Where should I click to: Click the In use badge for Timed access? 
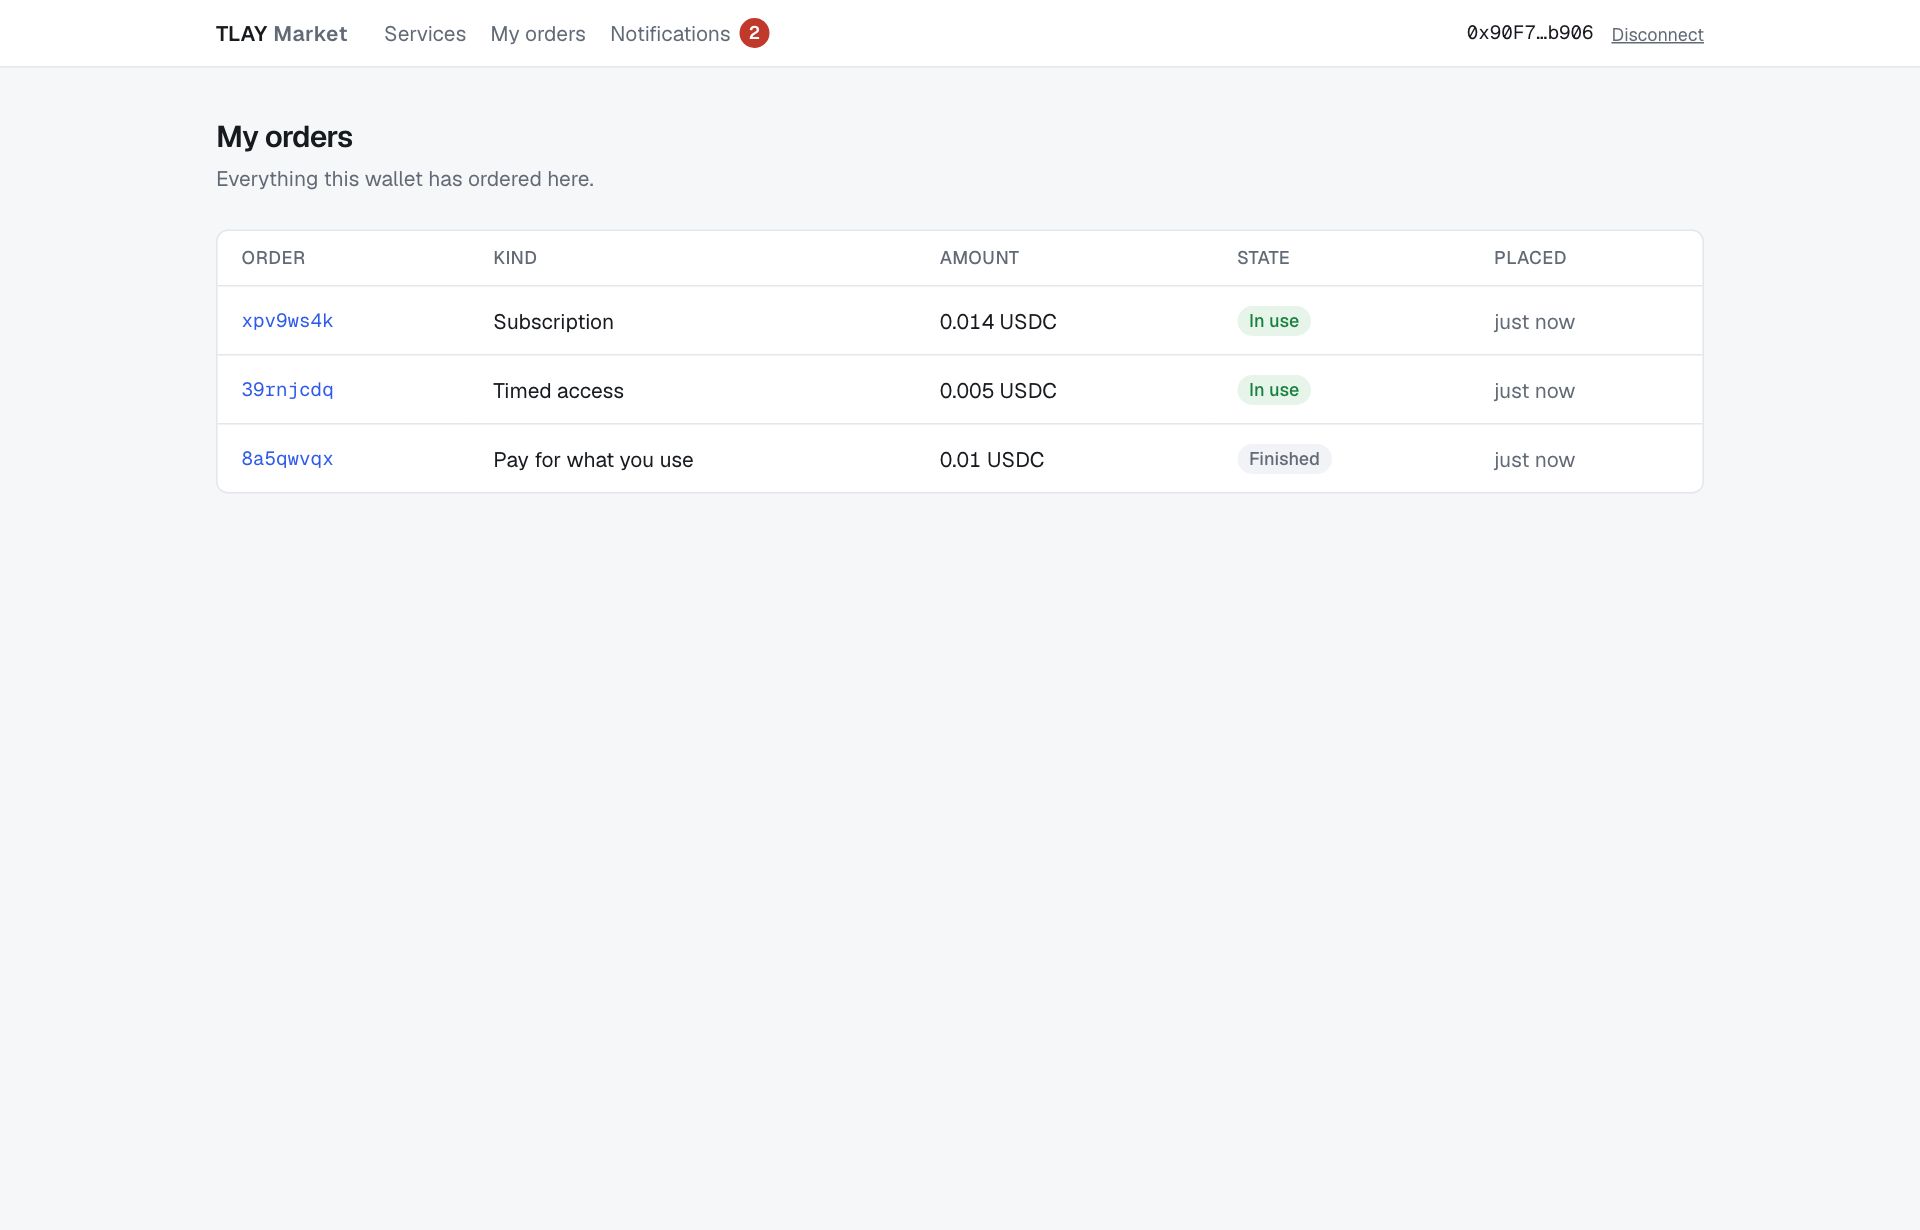tap(1273, 390)
